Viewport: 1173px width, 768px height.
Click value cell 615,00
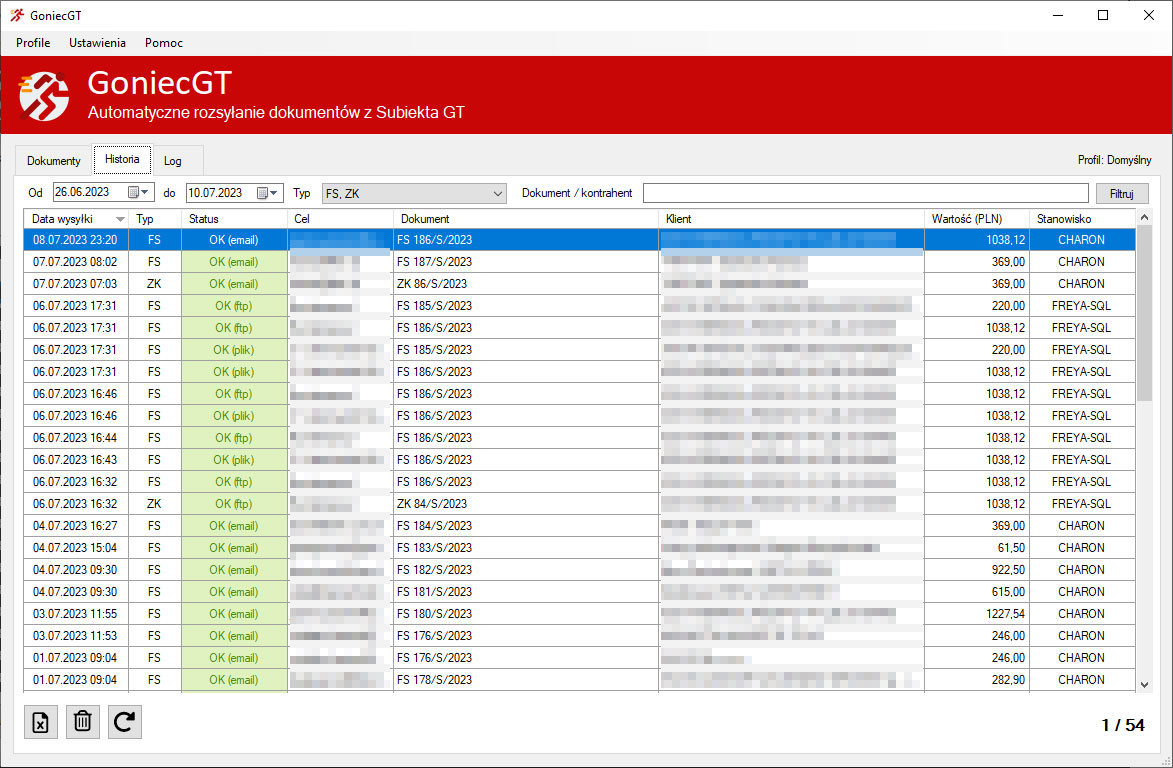(977, 592)
